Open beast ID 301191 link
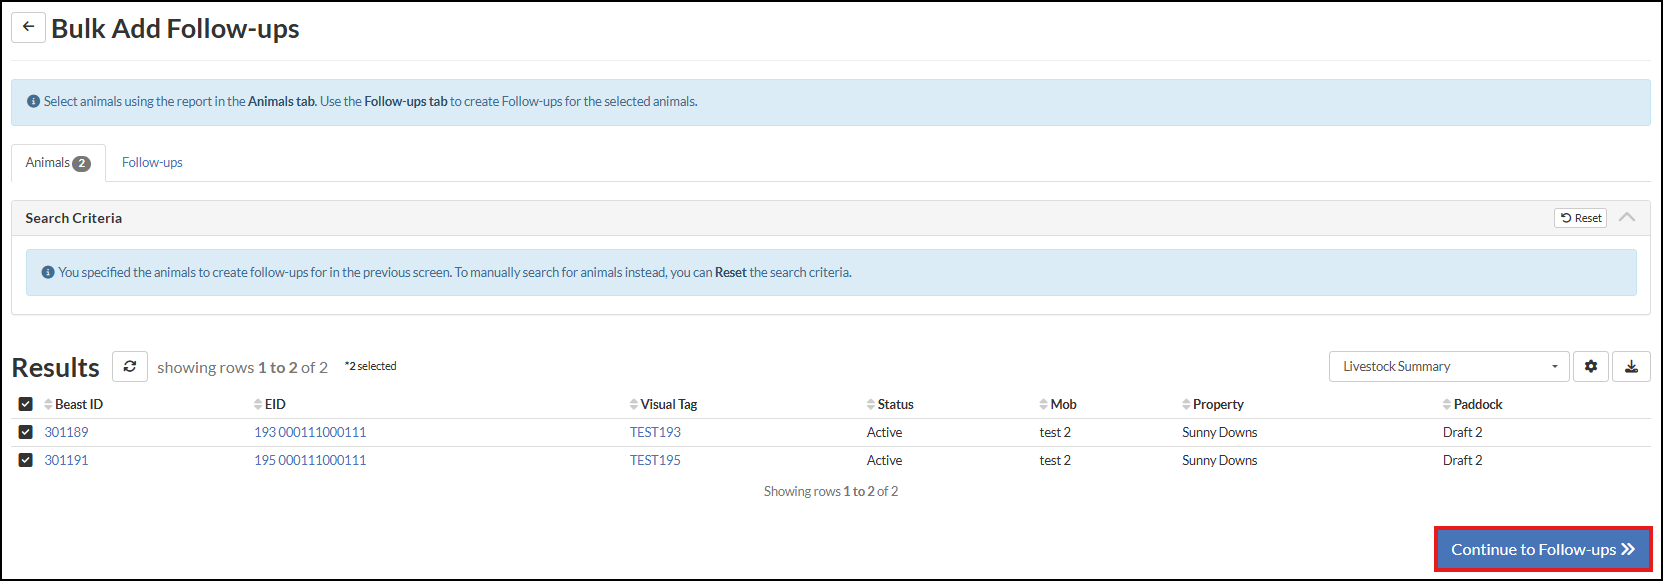This screenshot has width=1663, height=581. coord(66,460)
